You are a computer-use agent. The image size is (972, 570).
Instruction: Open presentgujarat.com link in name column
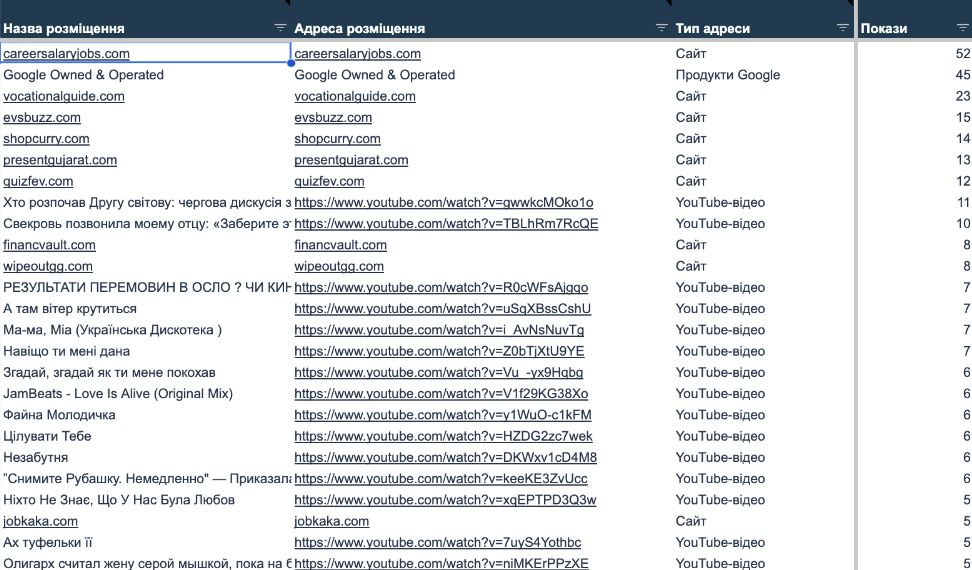click(x=60, y=160)
